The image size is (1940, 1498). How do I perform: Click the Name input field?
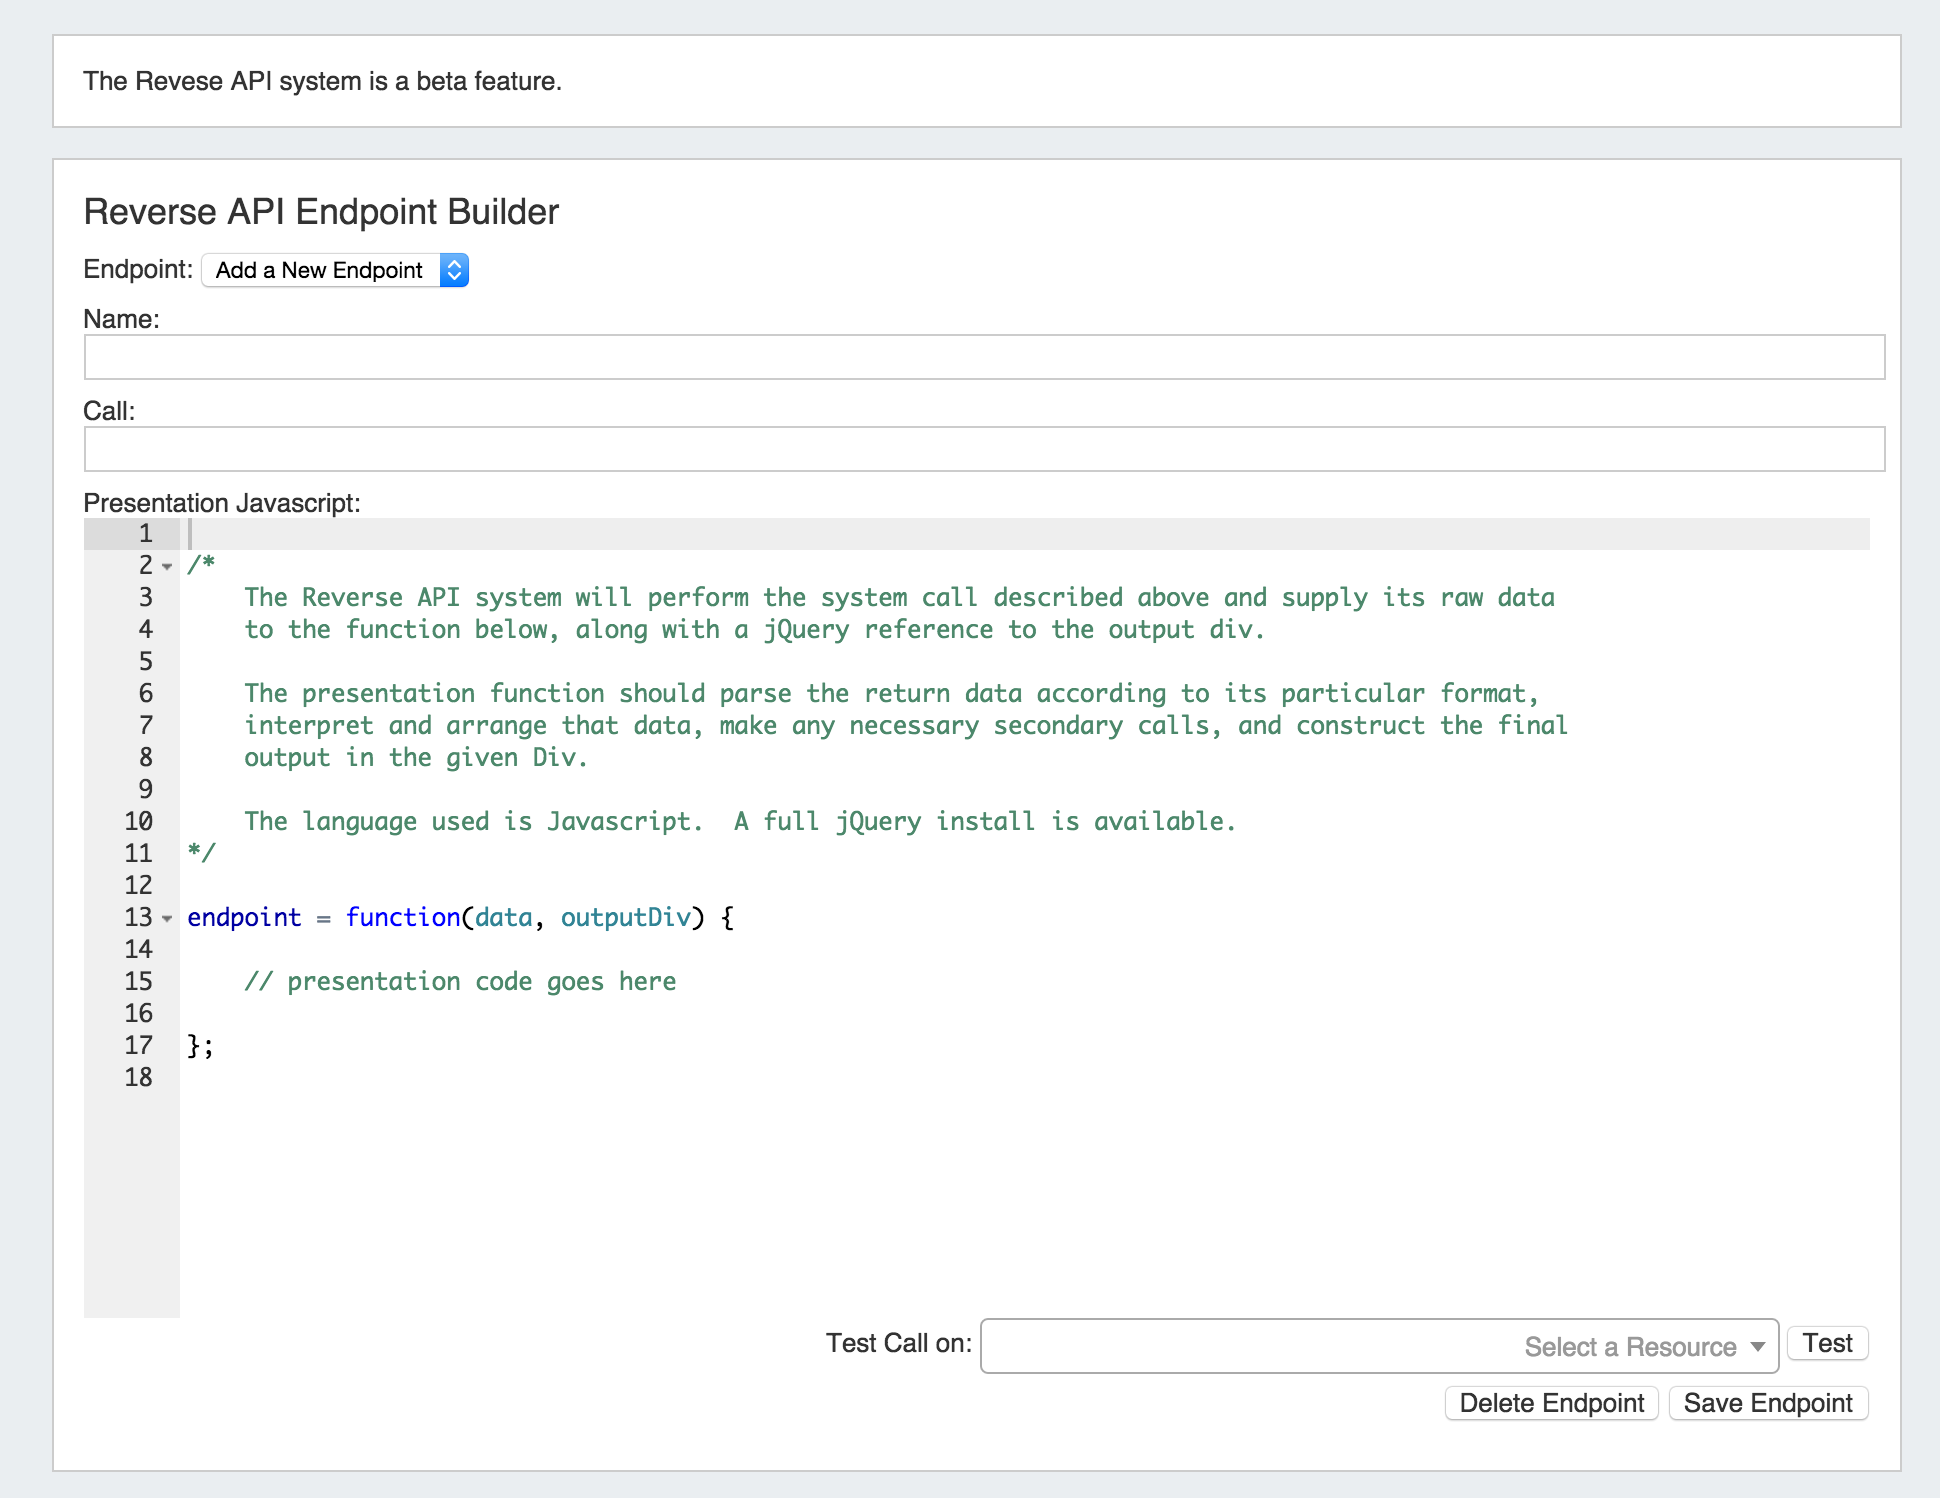(984, 357)
